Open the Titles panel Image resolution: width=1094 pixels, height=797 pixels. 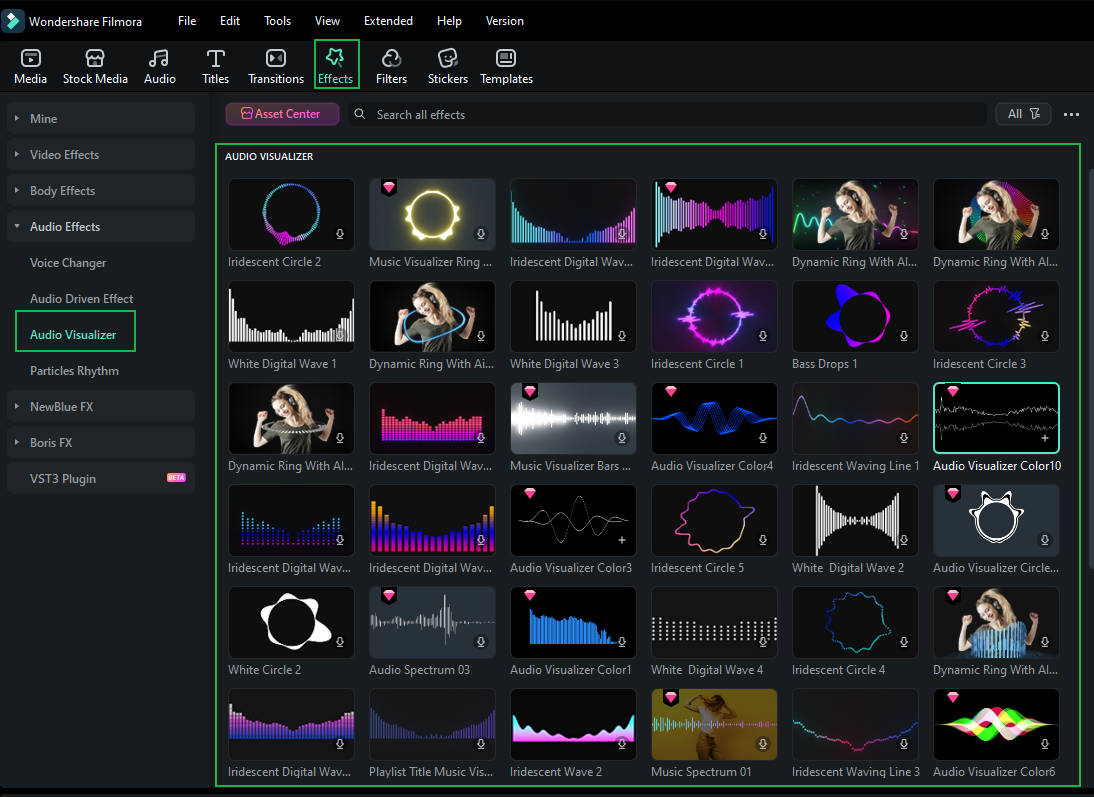(215, 66)
